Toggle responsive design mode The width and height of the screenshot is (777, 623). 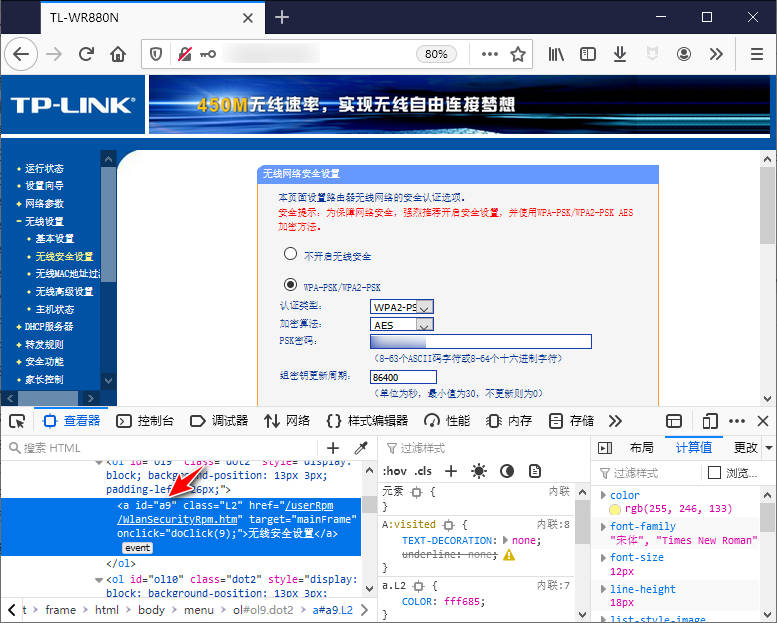coord(710,421)
